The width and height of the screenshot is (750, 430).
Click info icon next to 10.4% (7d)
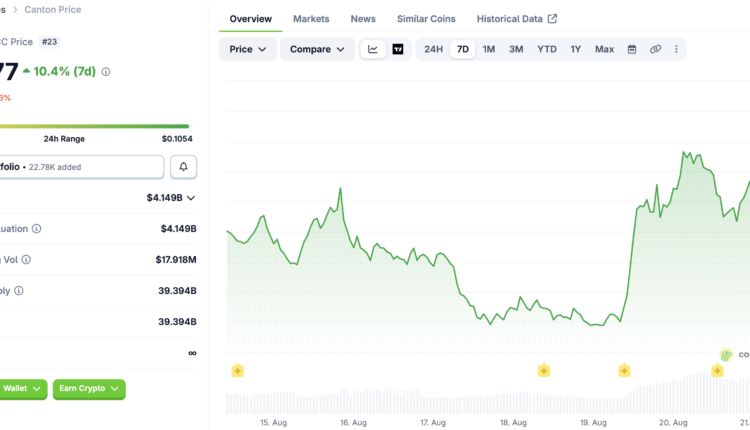coord(106,72)
